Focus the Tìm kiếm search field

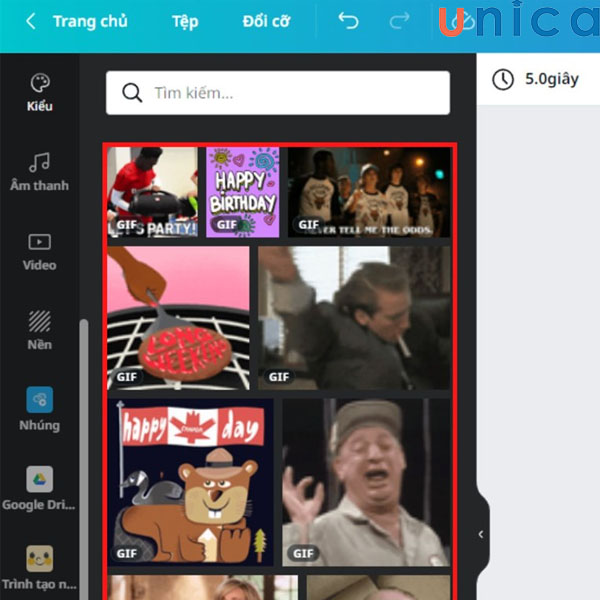(278, 93)
